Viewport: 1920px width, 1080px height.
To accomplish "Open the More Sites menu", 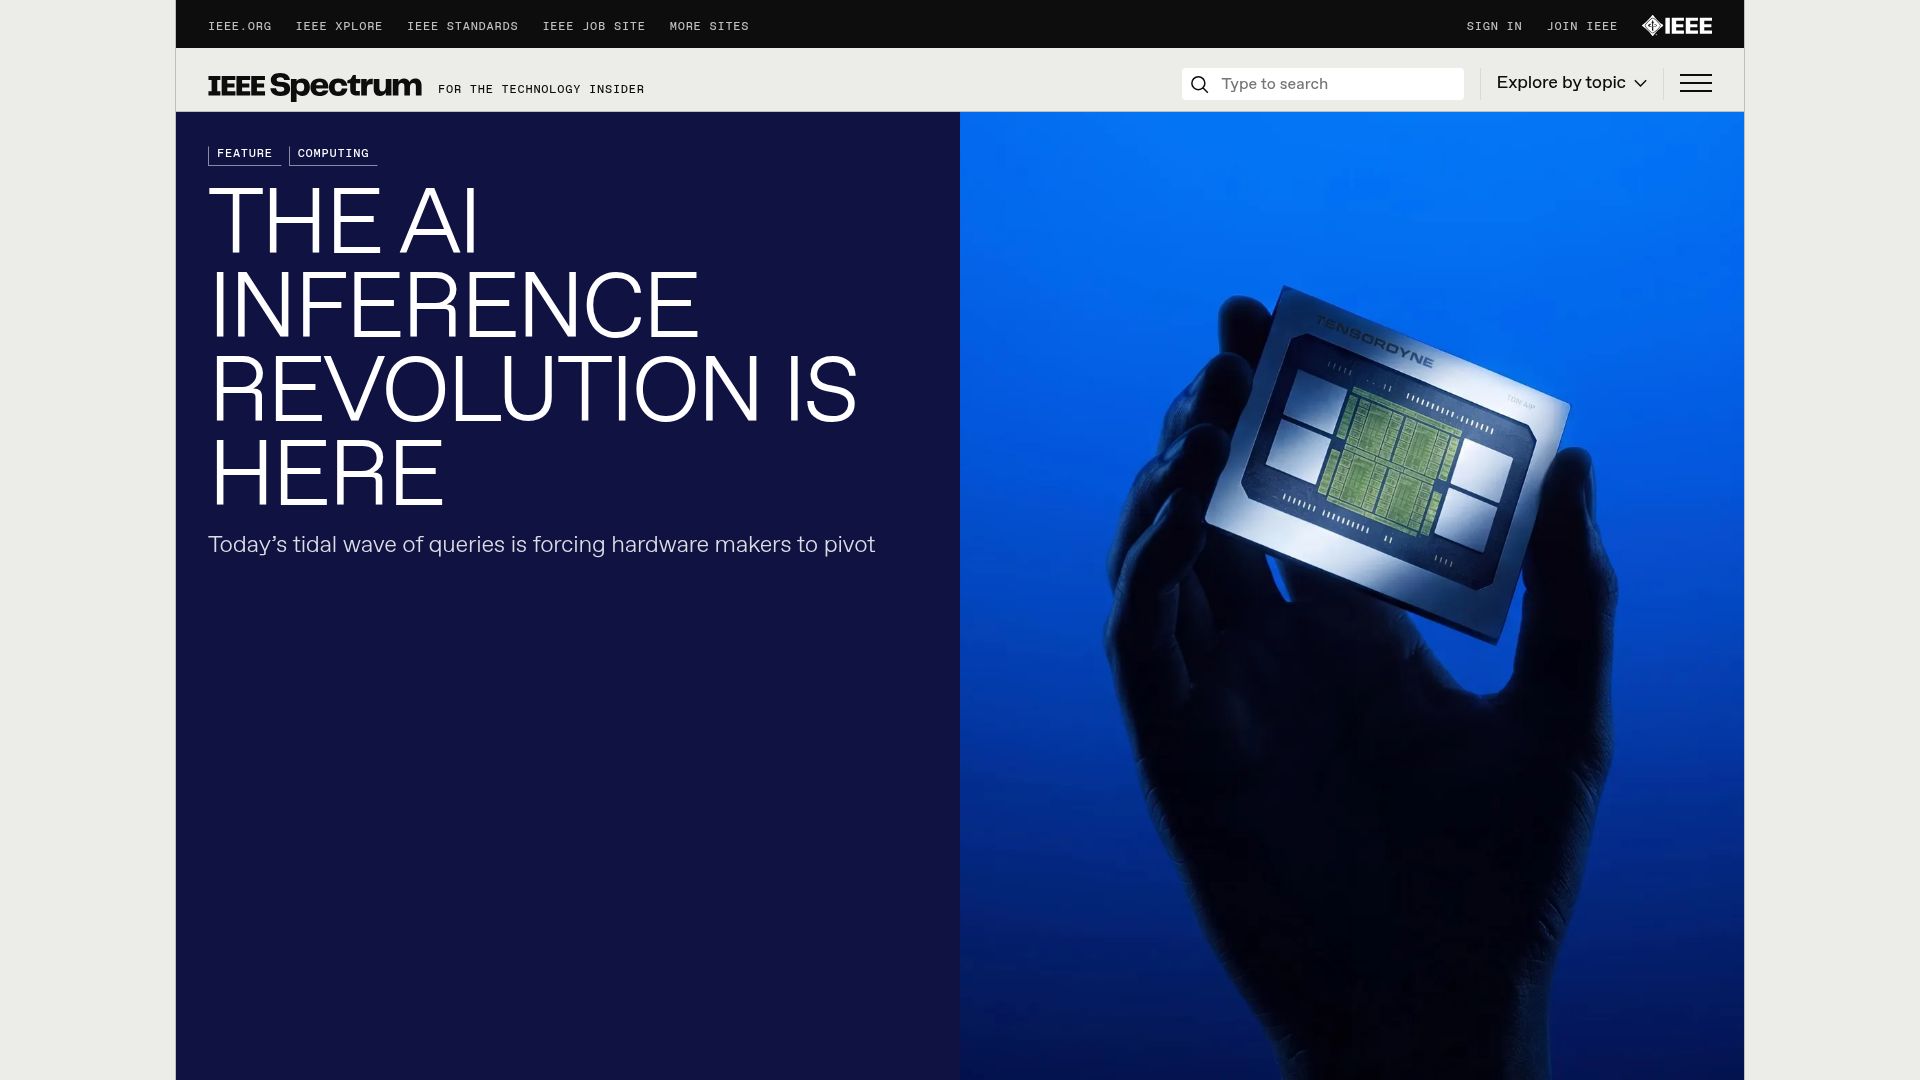I will (709, 26).
